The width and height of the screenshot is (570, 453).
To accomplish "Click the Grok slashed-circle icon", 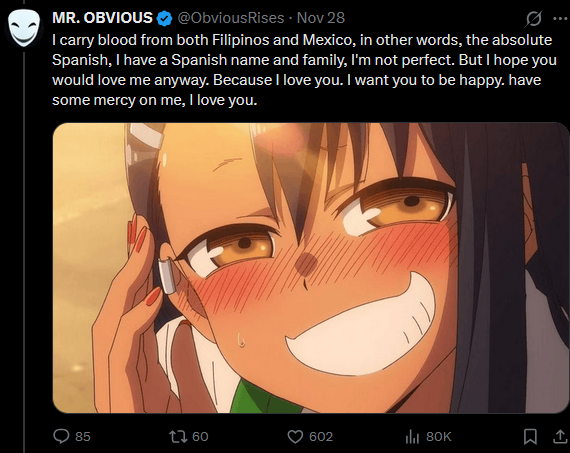I will [x=533, y=19].
